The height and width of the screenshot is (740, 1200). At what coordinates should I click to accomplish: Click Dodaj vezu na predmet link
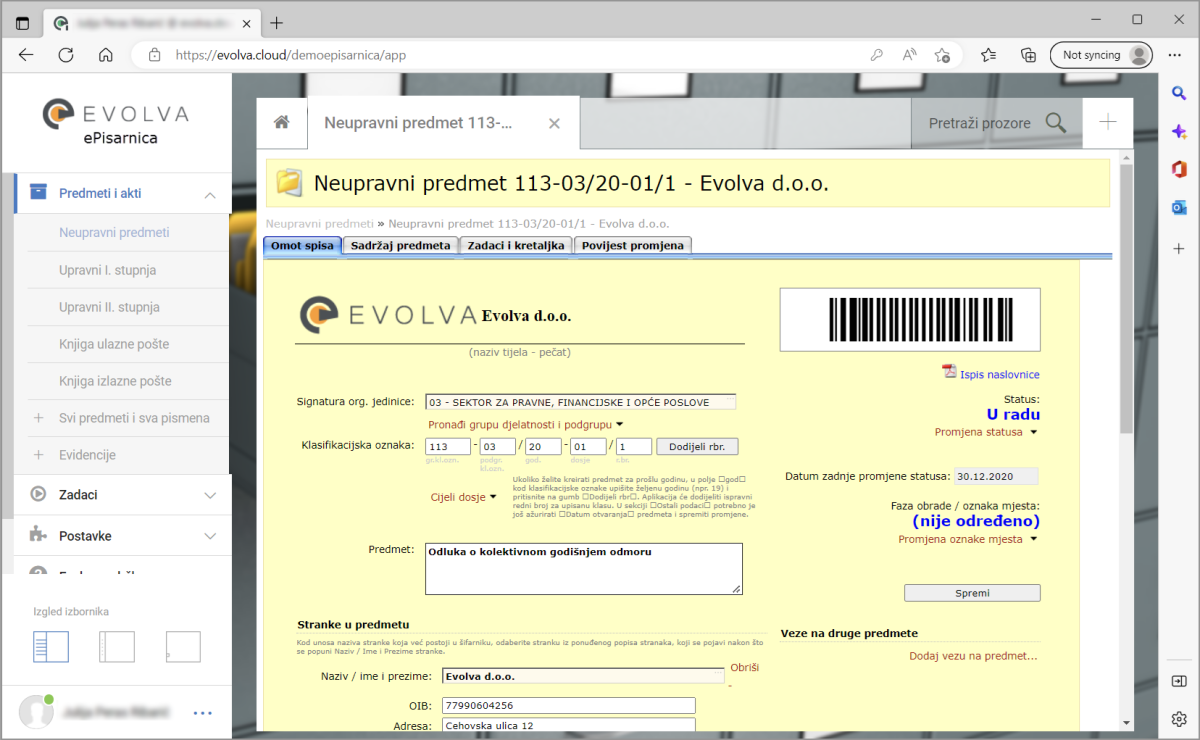point(973,656)
